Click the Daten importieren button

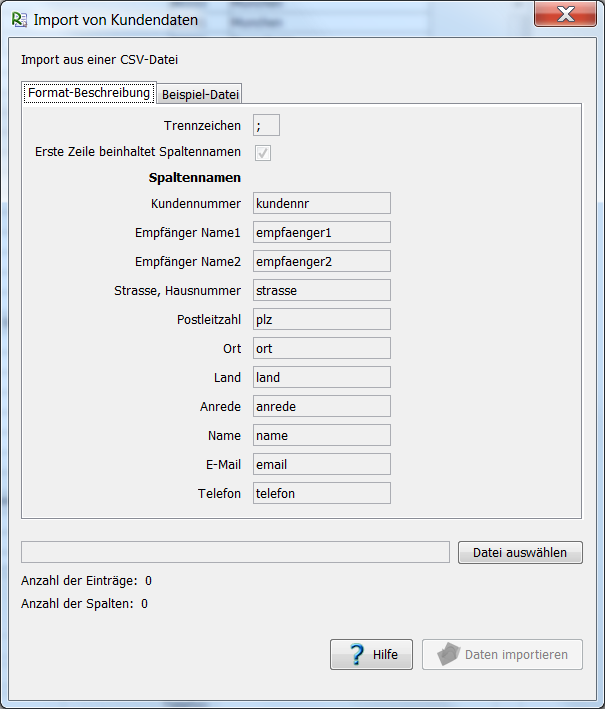502,655
